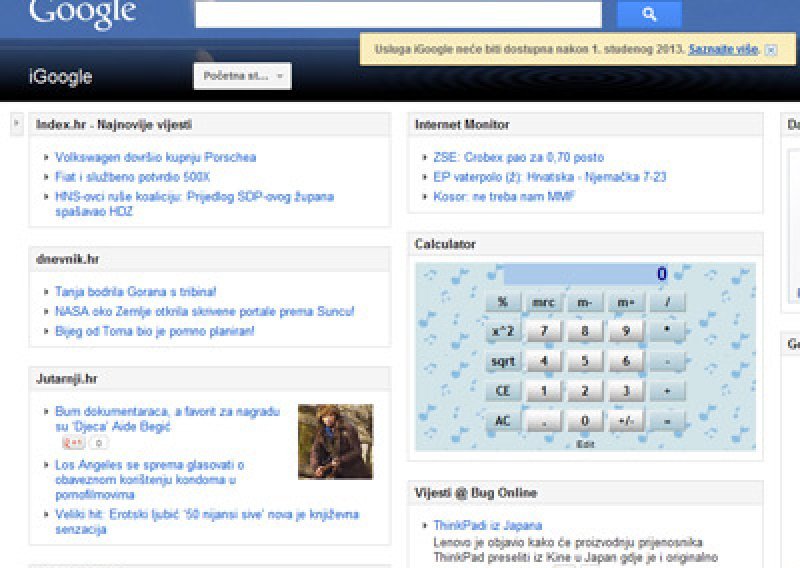This screenshot has width=800, height=568.
Task: Click the calculator mrc key
Action: point(543,302)
